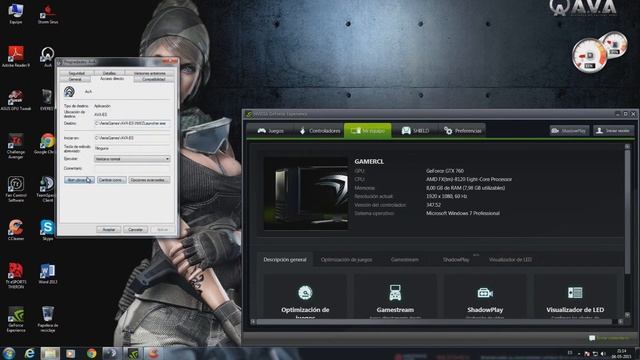
Task: Select the ShadowPlay sub-tab
Action: pyautogui.click(x=456, y=260)
